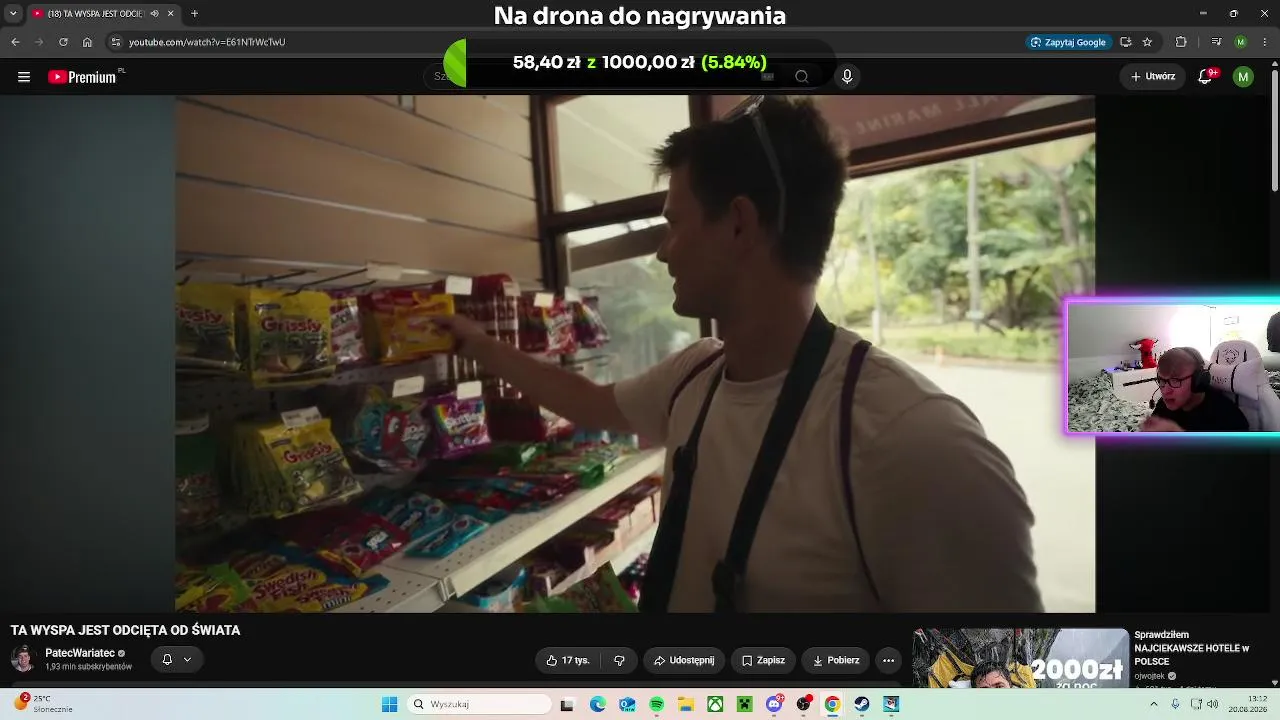Click the Windows taskbar search box
The image size is (1280, 720).
click(x=481, y=704)
